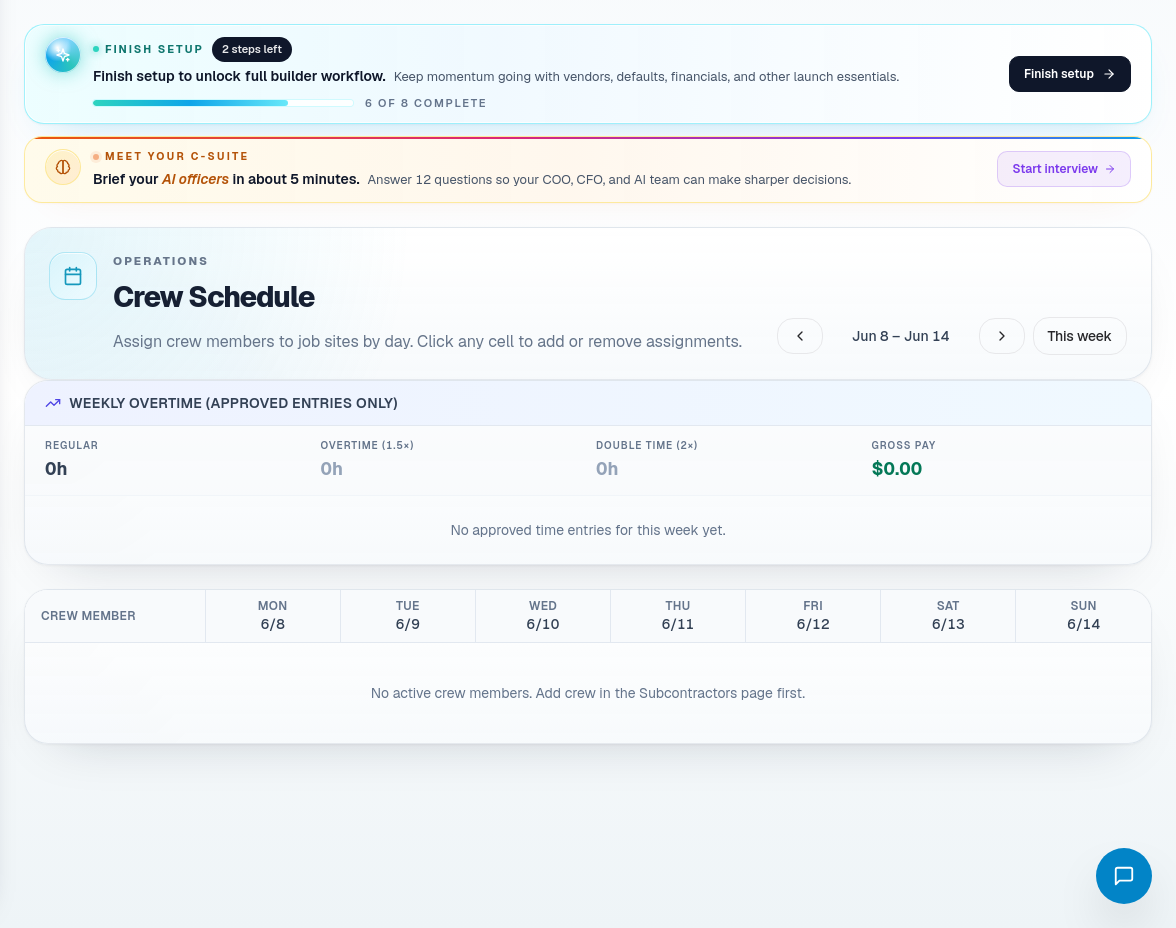Click the FINISH SETUP label

[154, 50]
